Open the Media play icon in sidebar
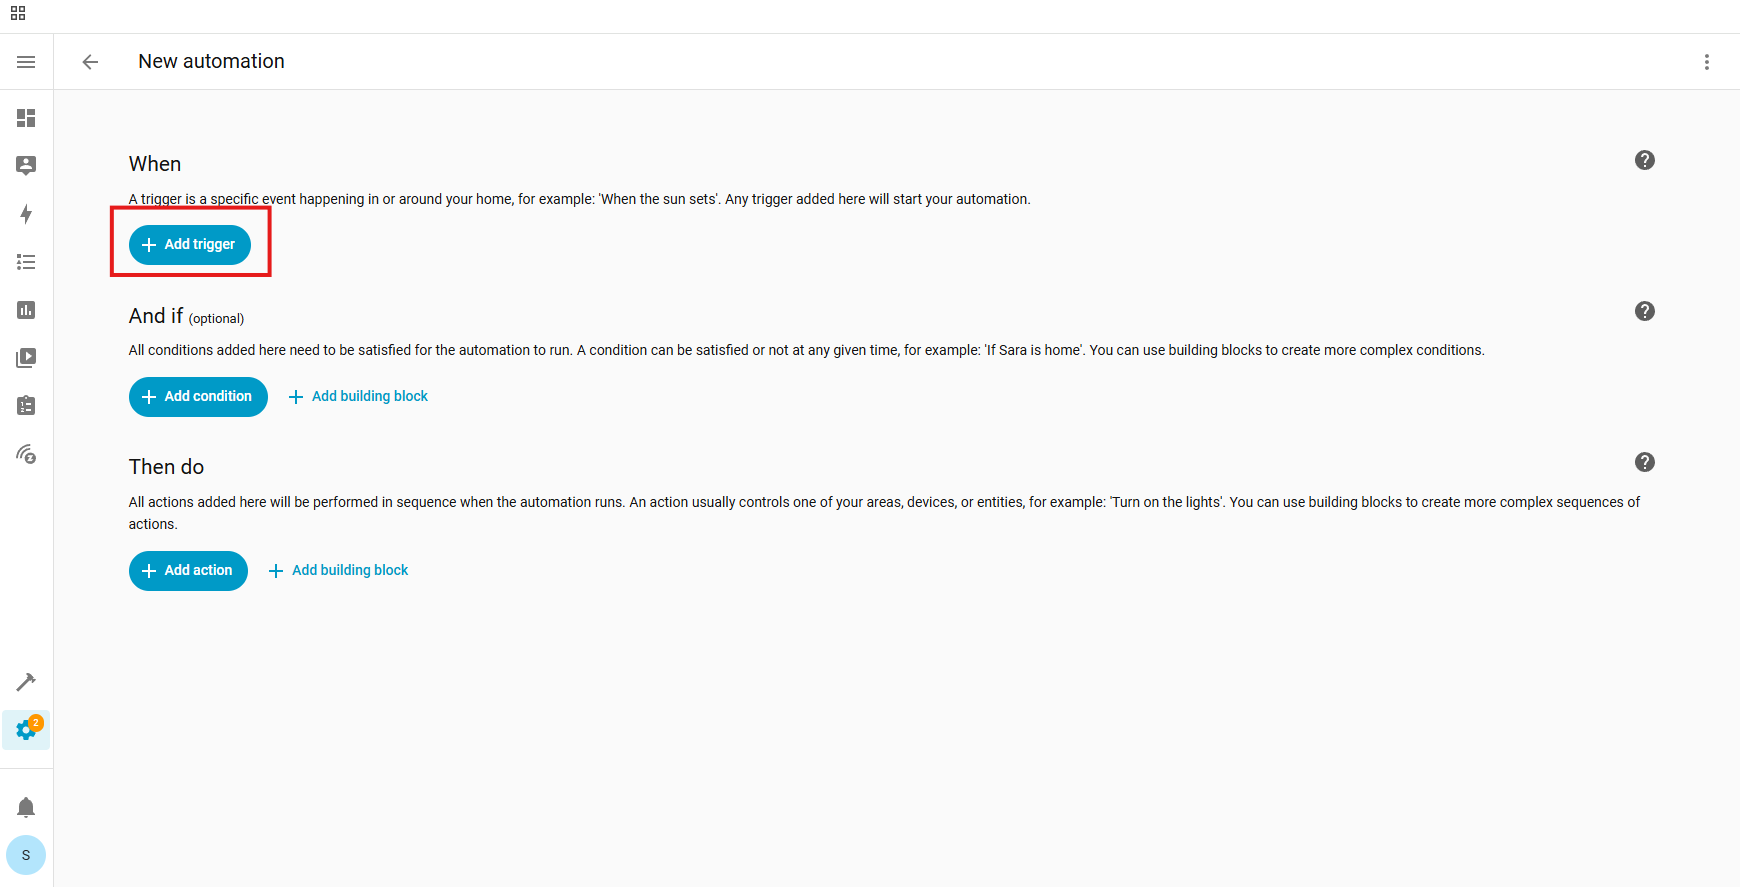This screenshot has height=887, width=1740. point(26,358)
